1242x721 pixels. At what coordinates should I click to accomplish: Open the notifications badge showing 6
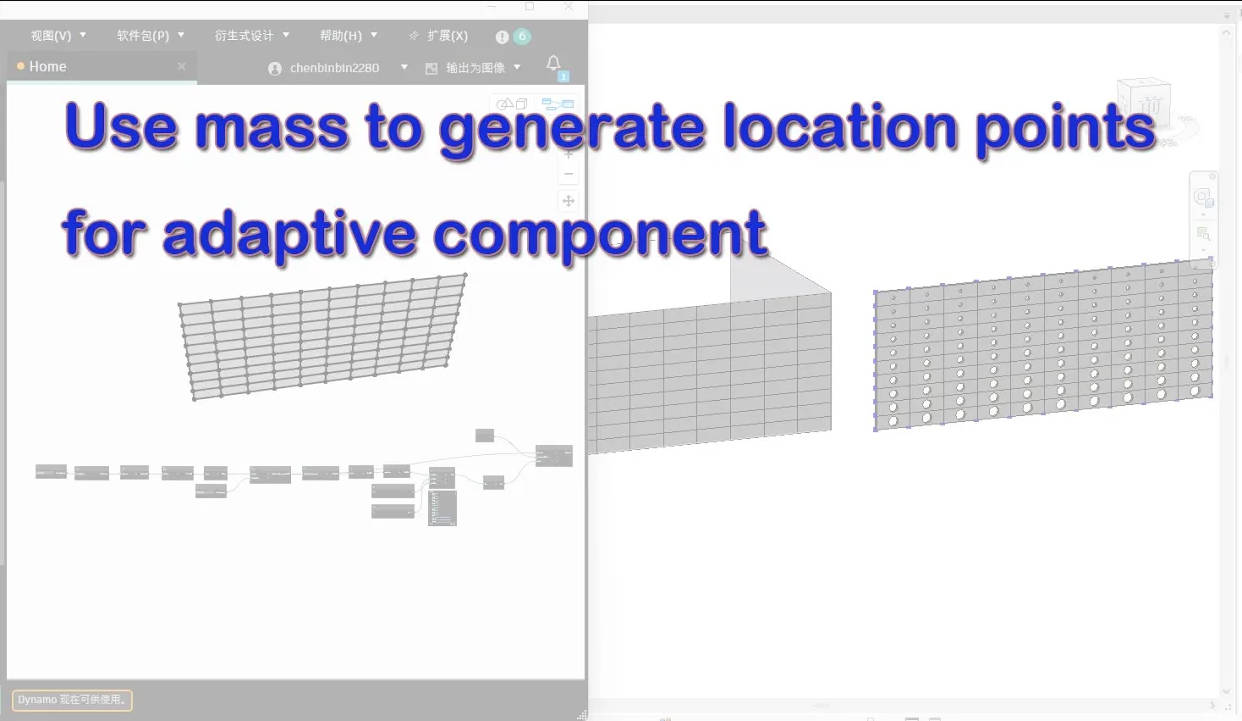click(x=520, y=36)
